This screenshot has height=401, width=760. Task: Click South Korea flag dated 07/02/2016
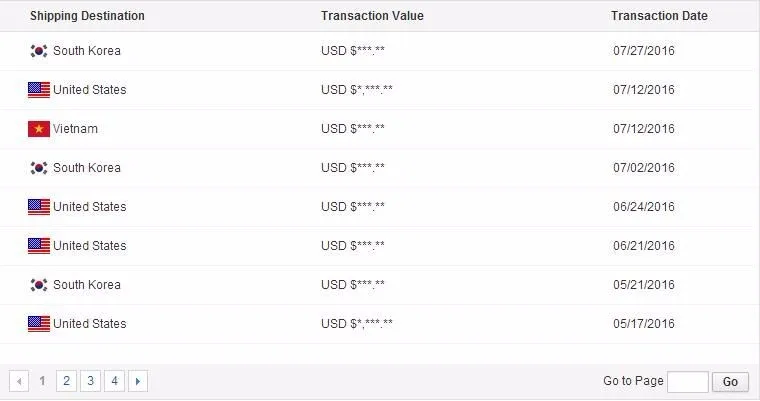(x=39, y=168)
